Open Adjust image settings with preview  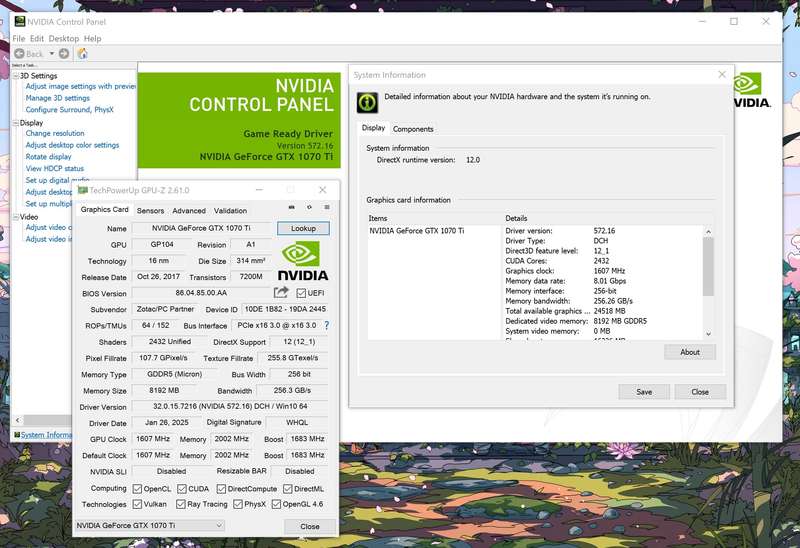click(x=81, y=86)
